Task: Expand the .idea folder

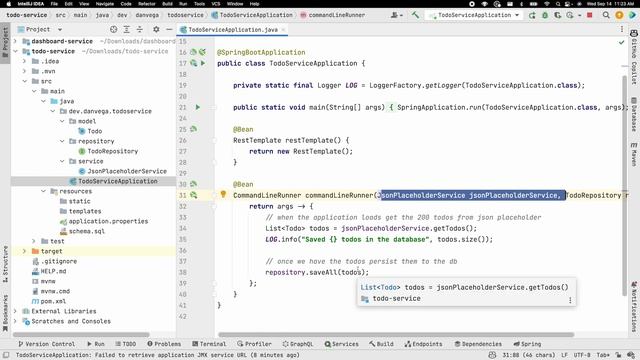Action: click(25, 61)
